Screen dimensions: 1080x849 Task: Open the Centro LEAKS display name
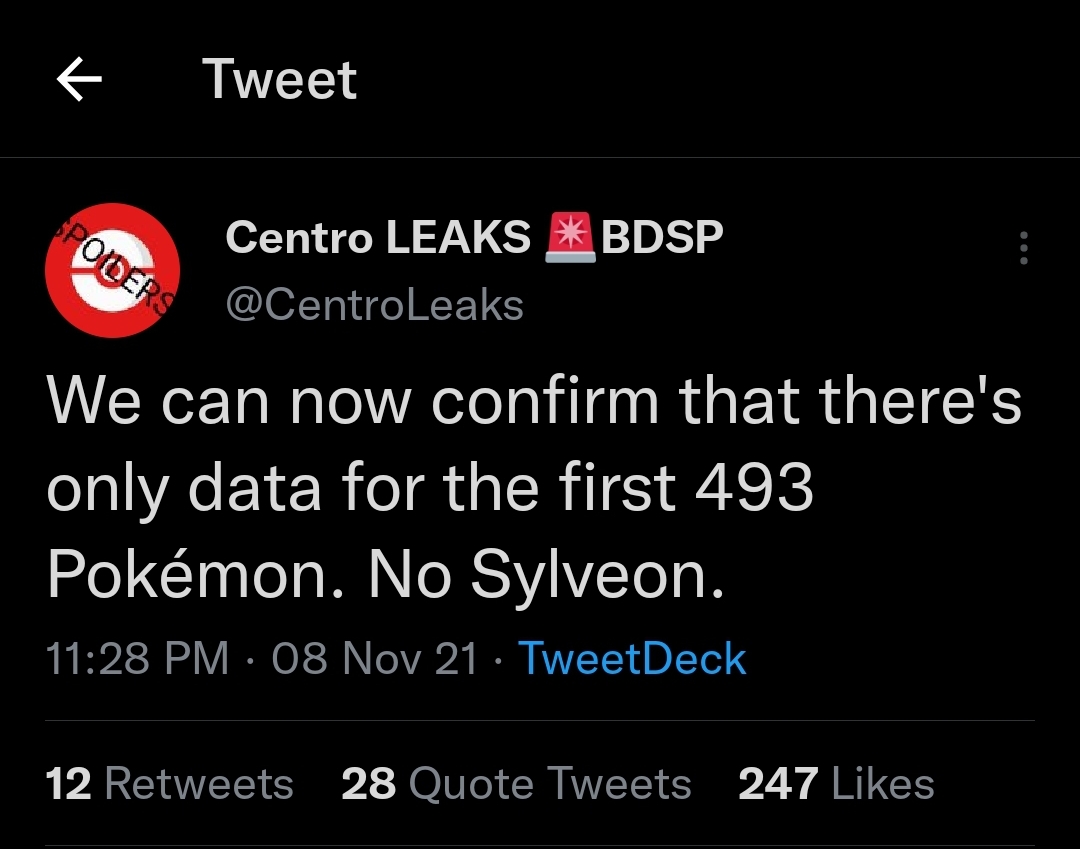378,238
